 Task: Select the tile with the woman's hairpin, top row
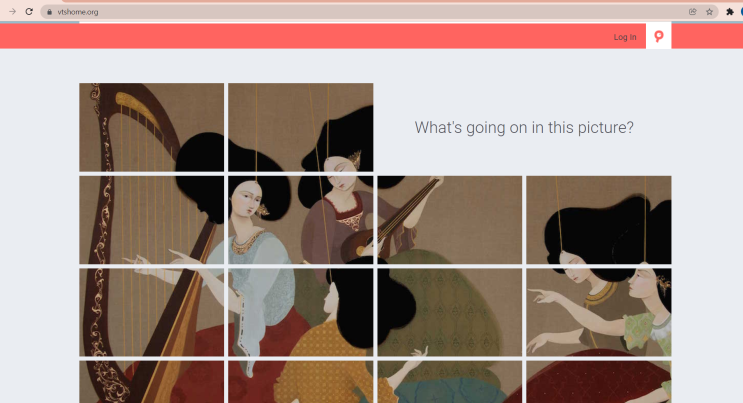click(x=300, y=127)
